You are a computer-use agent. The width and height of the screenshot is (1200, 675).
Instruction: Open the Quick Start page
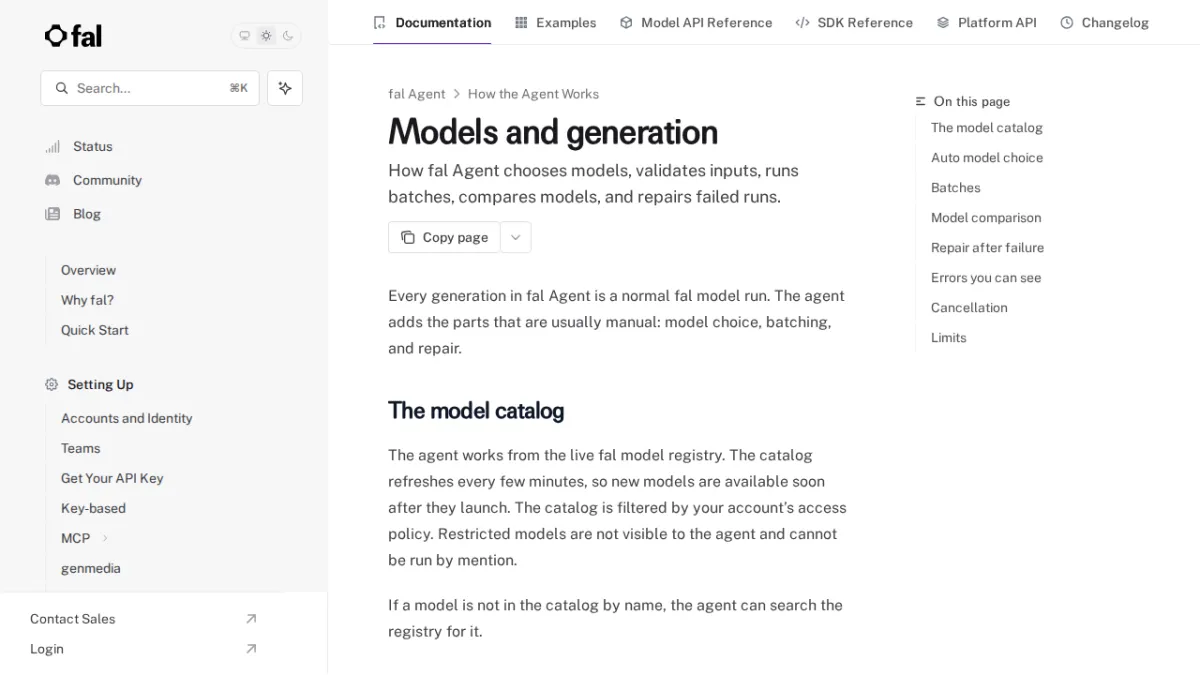coord(94,330)
